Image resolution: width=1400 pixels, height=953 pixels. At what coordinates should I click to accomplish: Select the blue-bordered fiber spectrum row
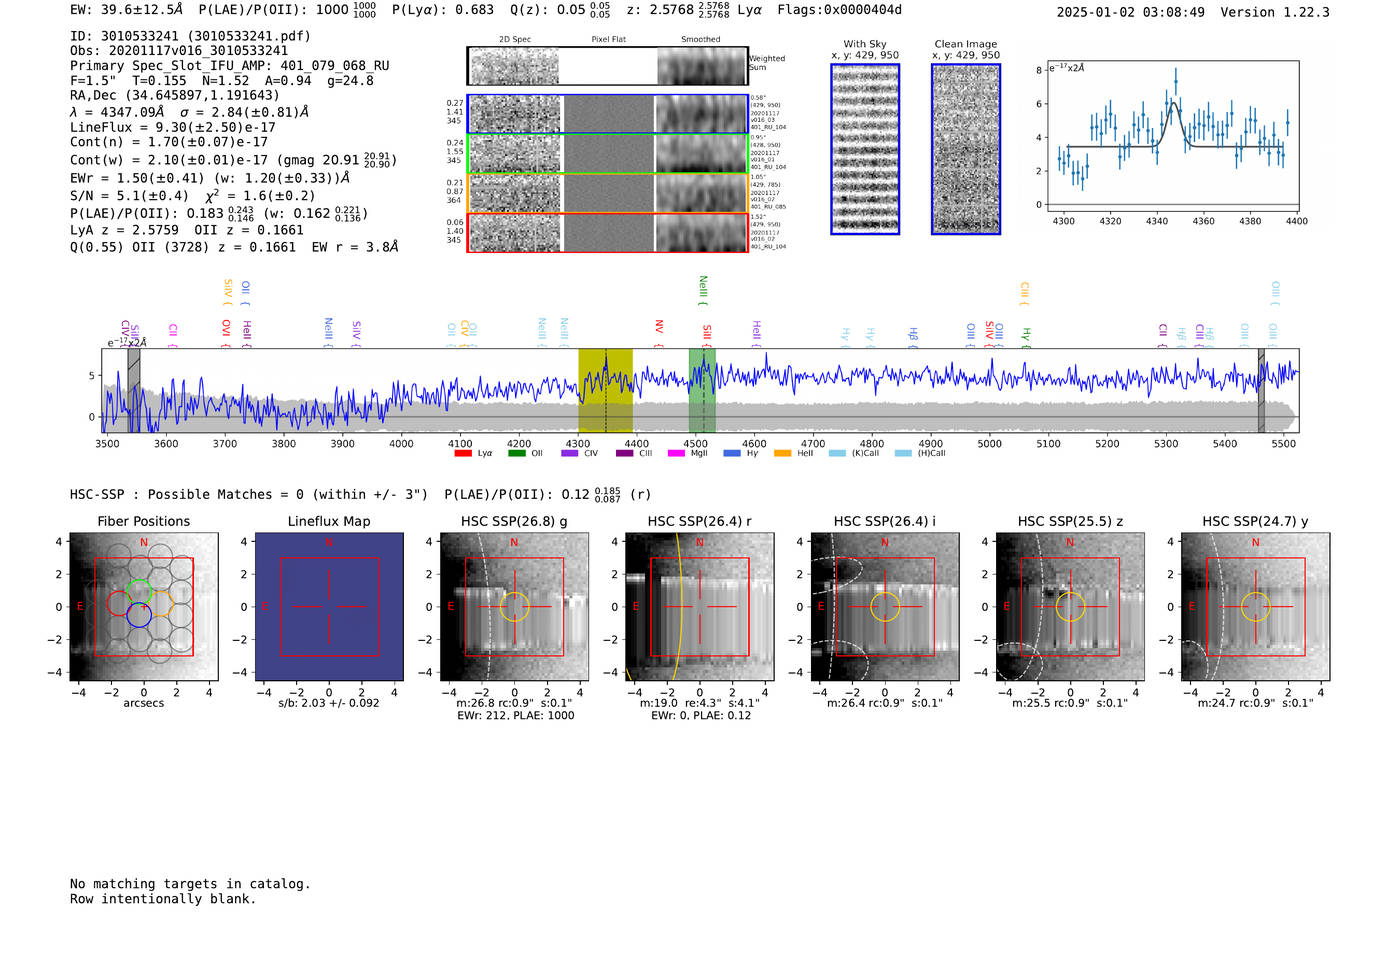607,114
